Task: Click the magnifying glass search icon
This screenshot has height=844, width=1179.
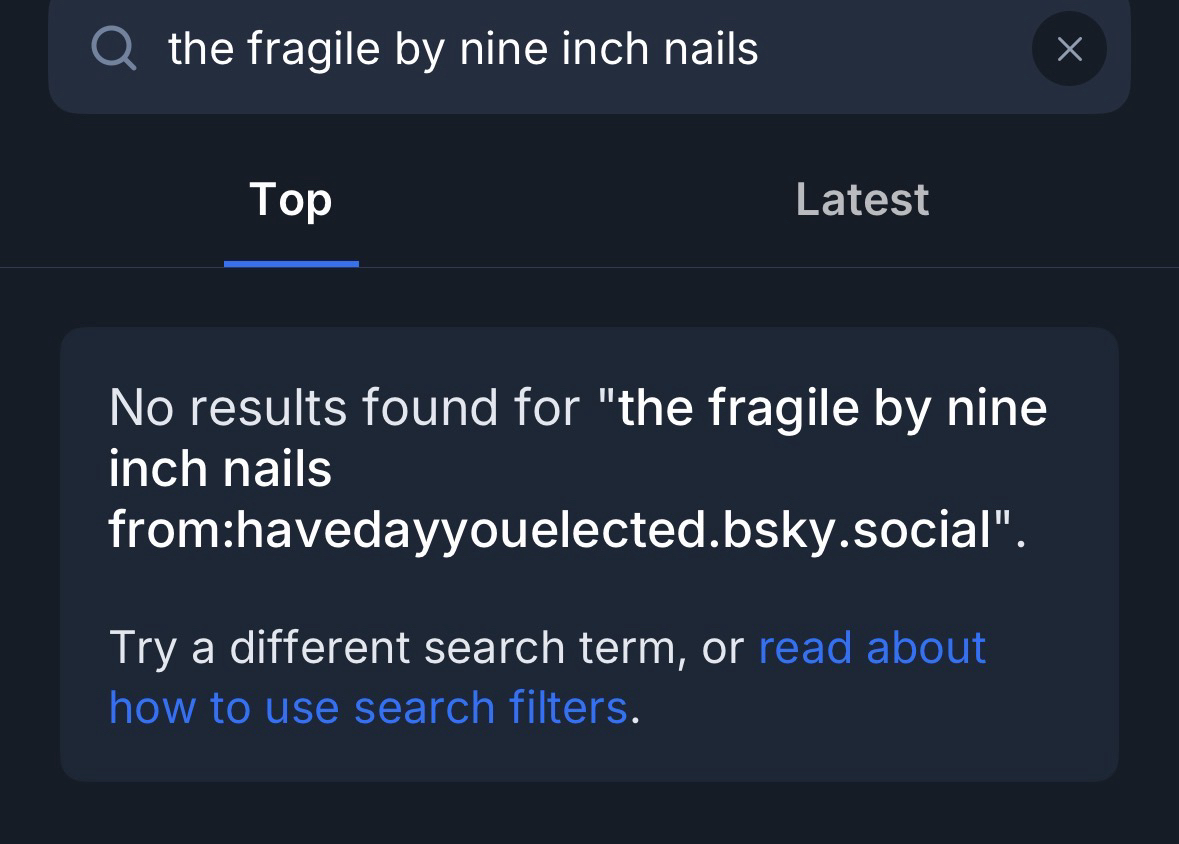Action: [x=113, y=48]
